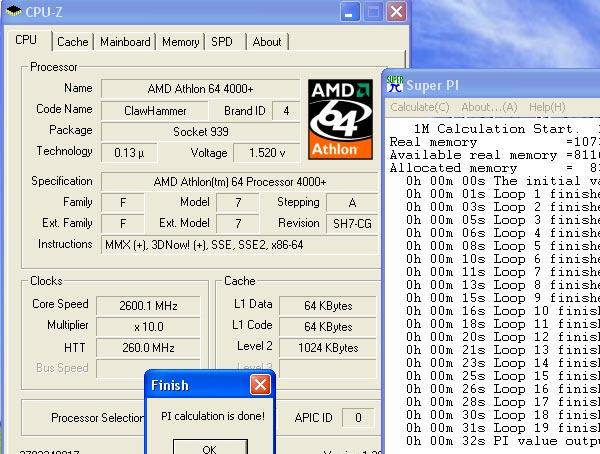Viewport: 600px width, 454px height.
Task: Click the 1M Calculation Start line
Action: 506,129
